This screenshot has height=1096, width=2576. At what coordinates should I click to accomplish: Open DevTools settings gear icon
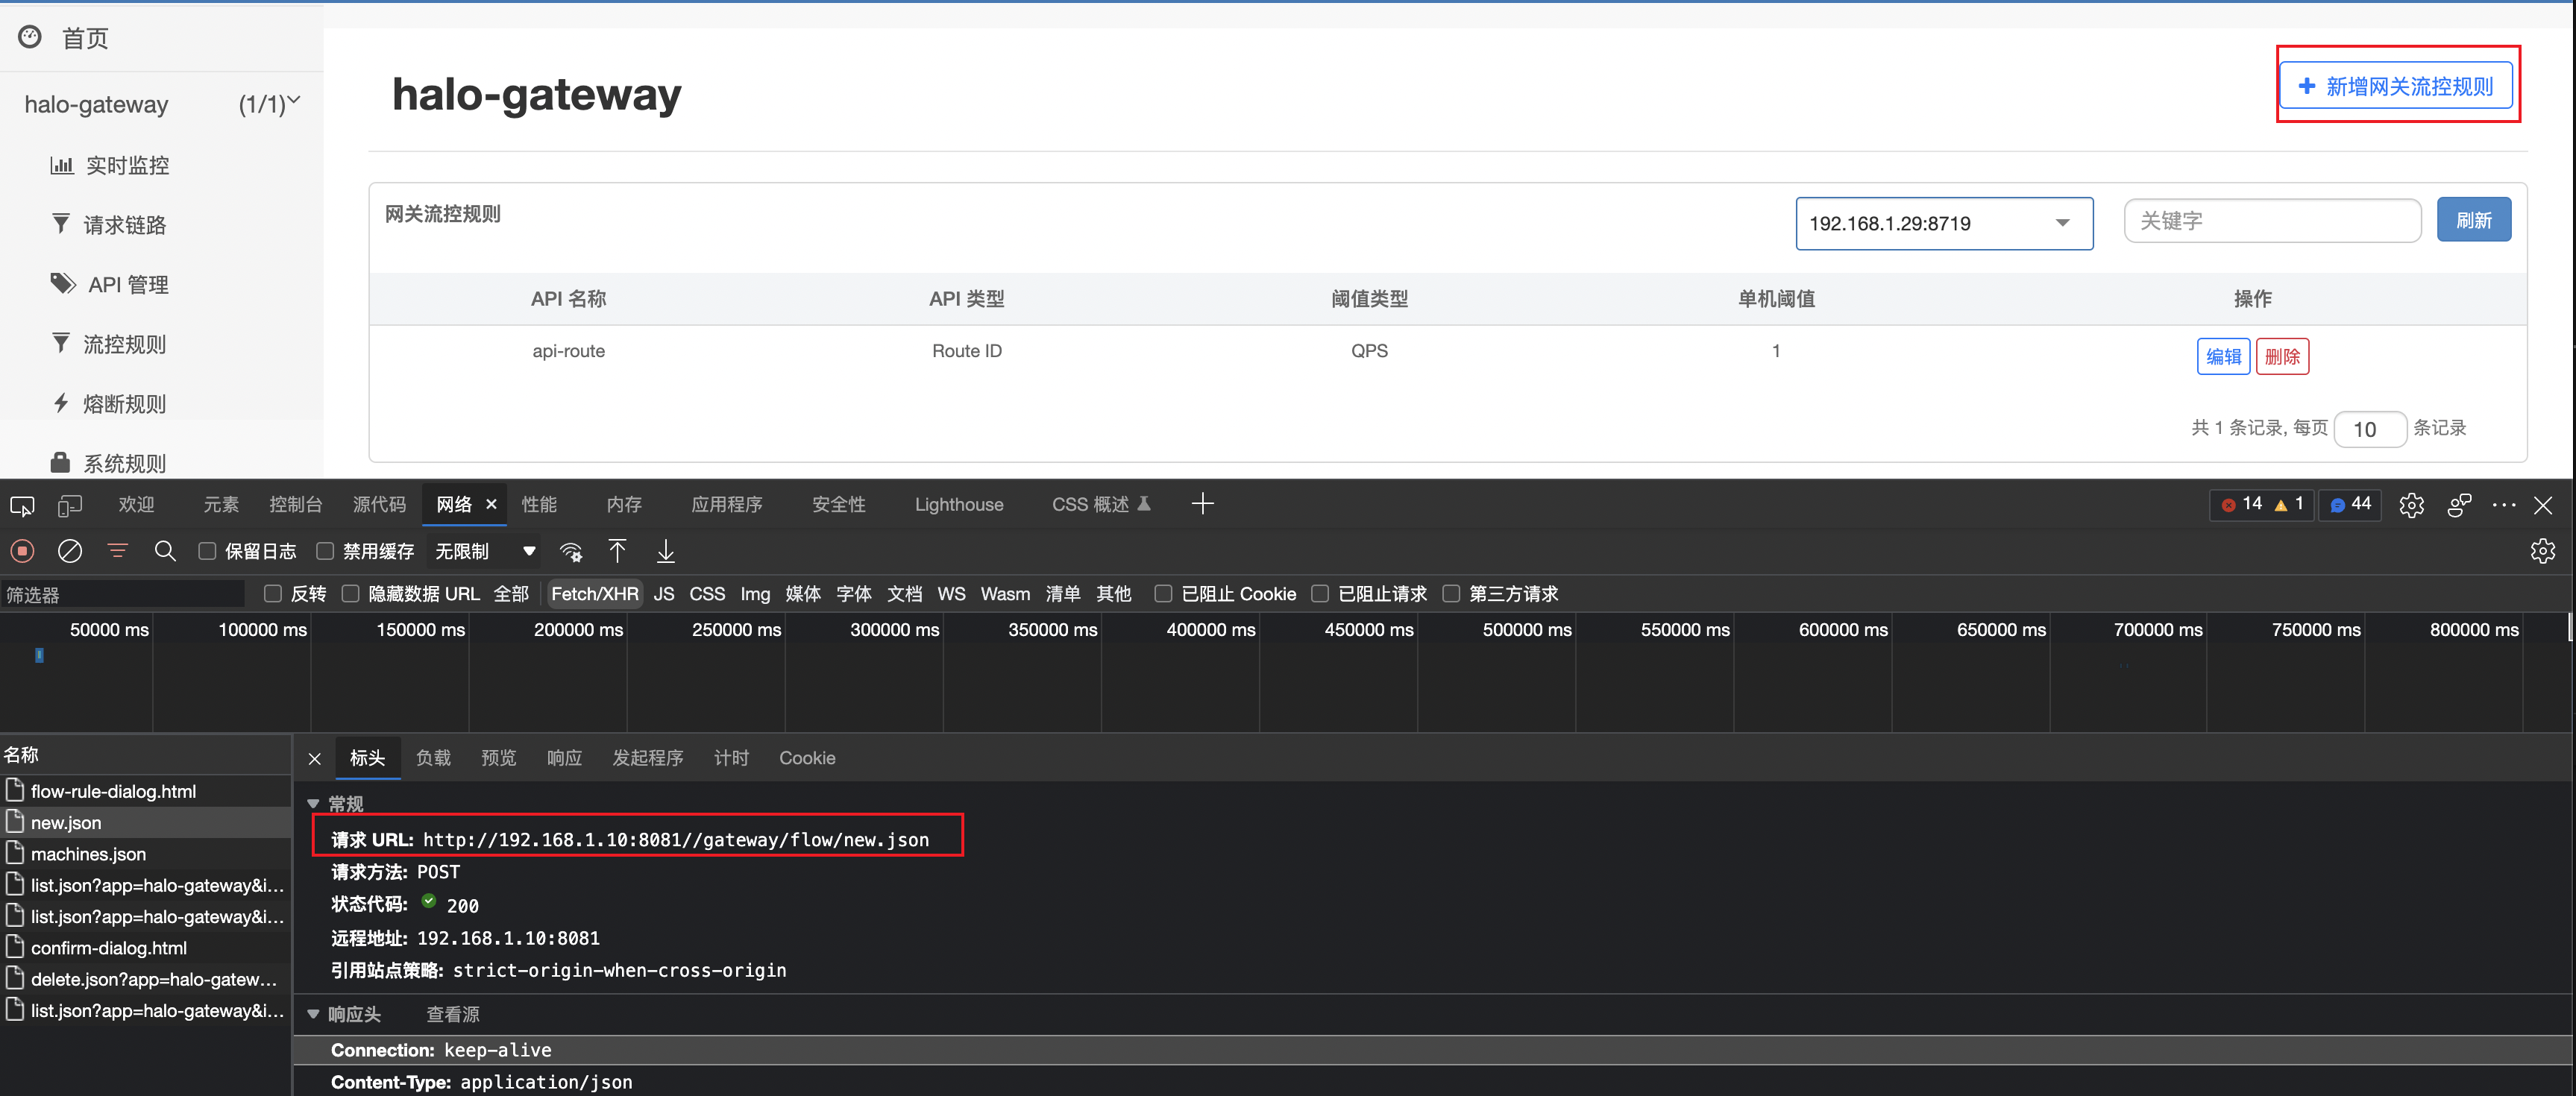[2411, 505]
